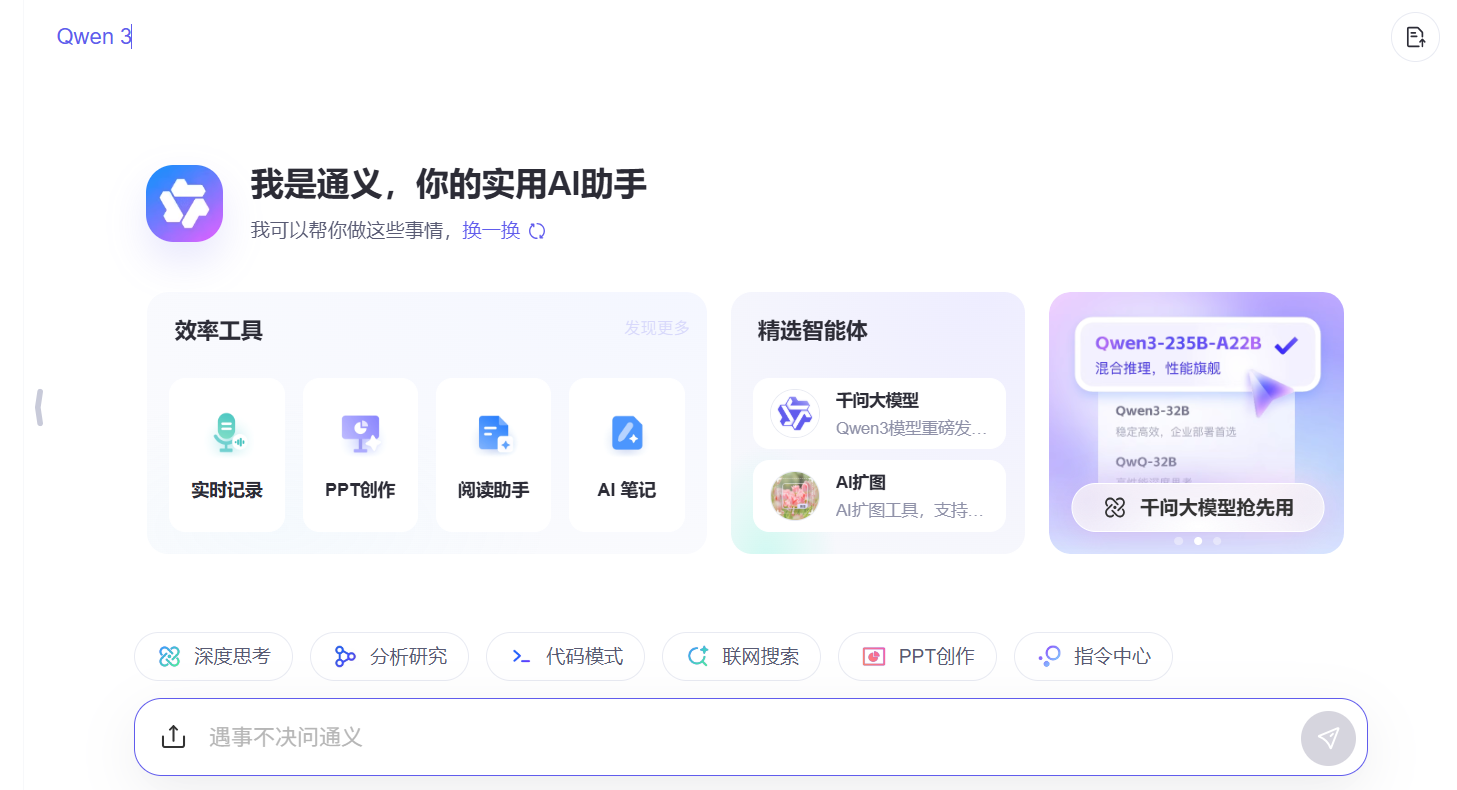Click the Qwen3-235B-A22B banner card
1457x790 pixels.
click(1198, 355)
